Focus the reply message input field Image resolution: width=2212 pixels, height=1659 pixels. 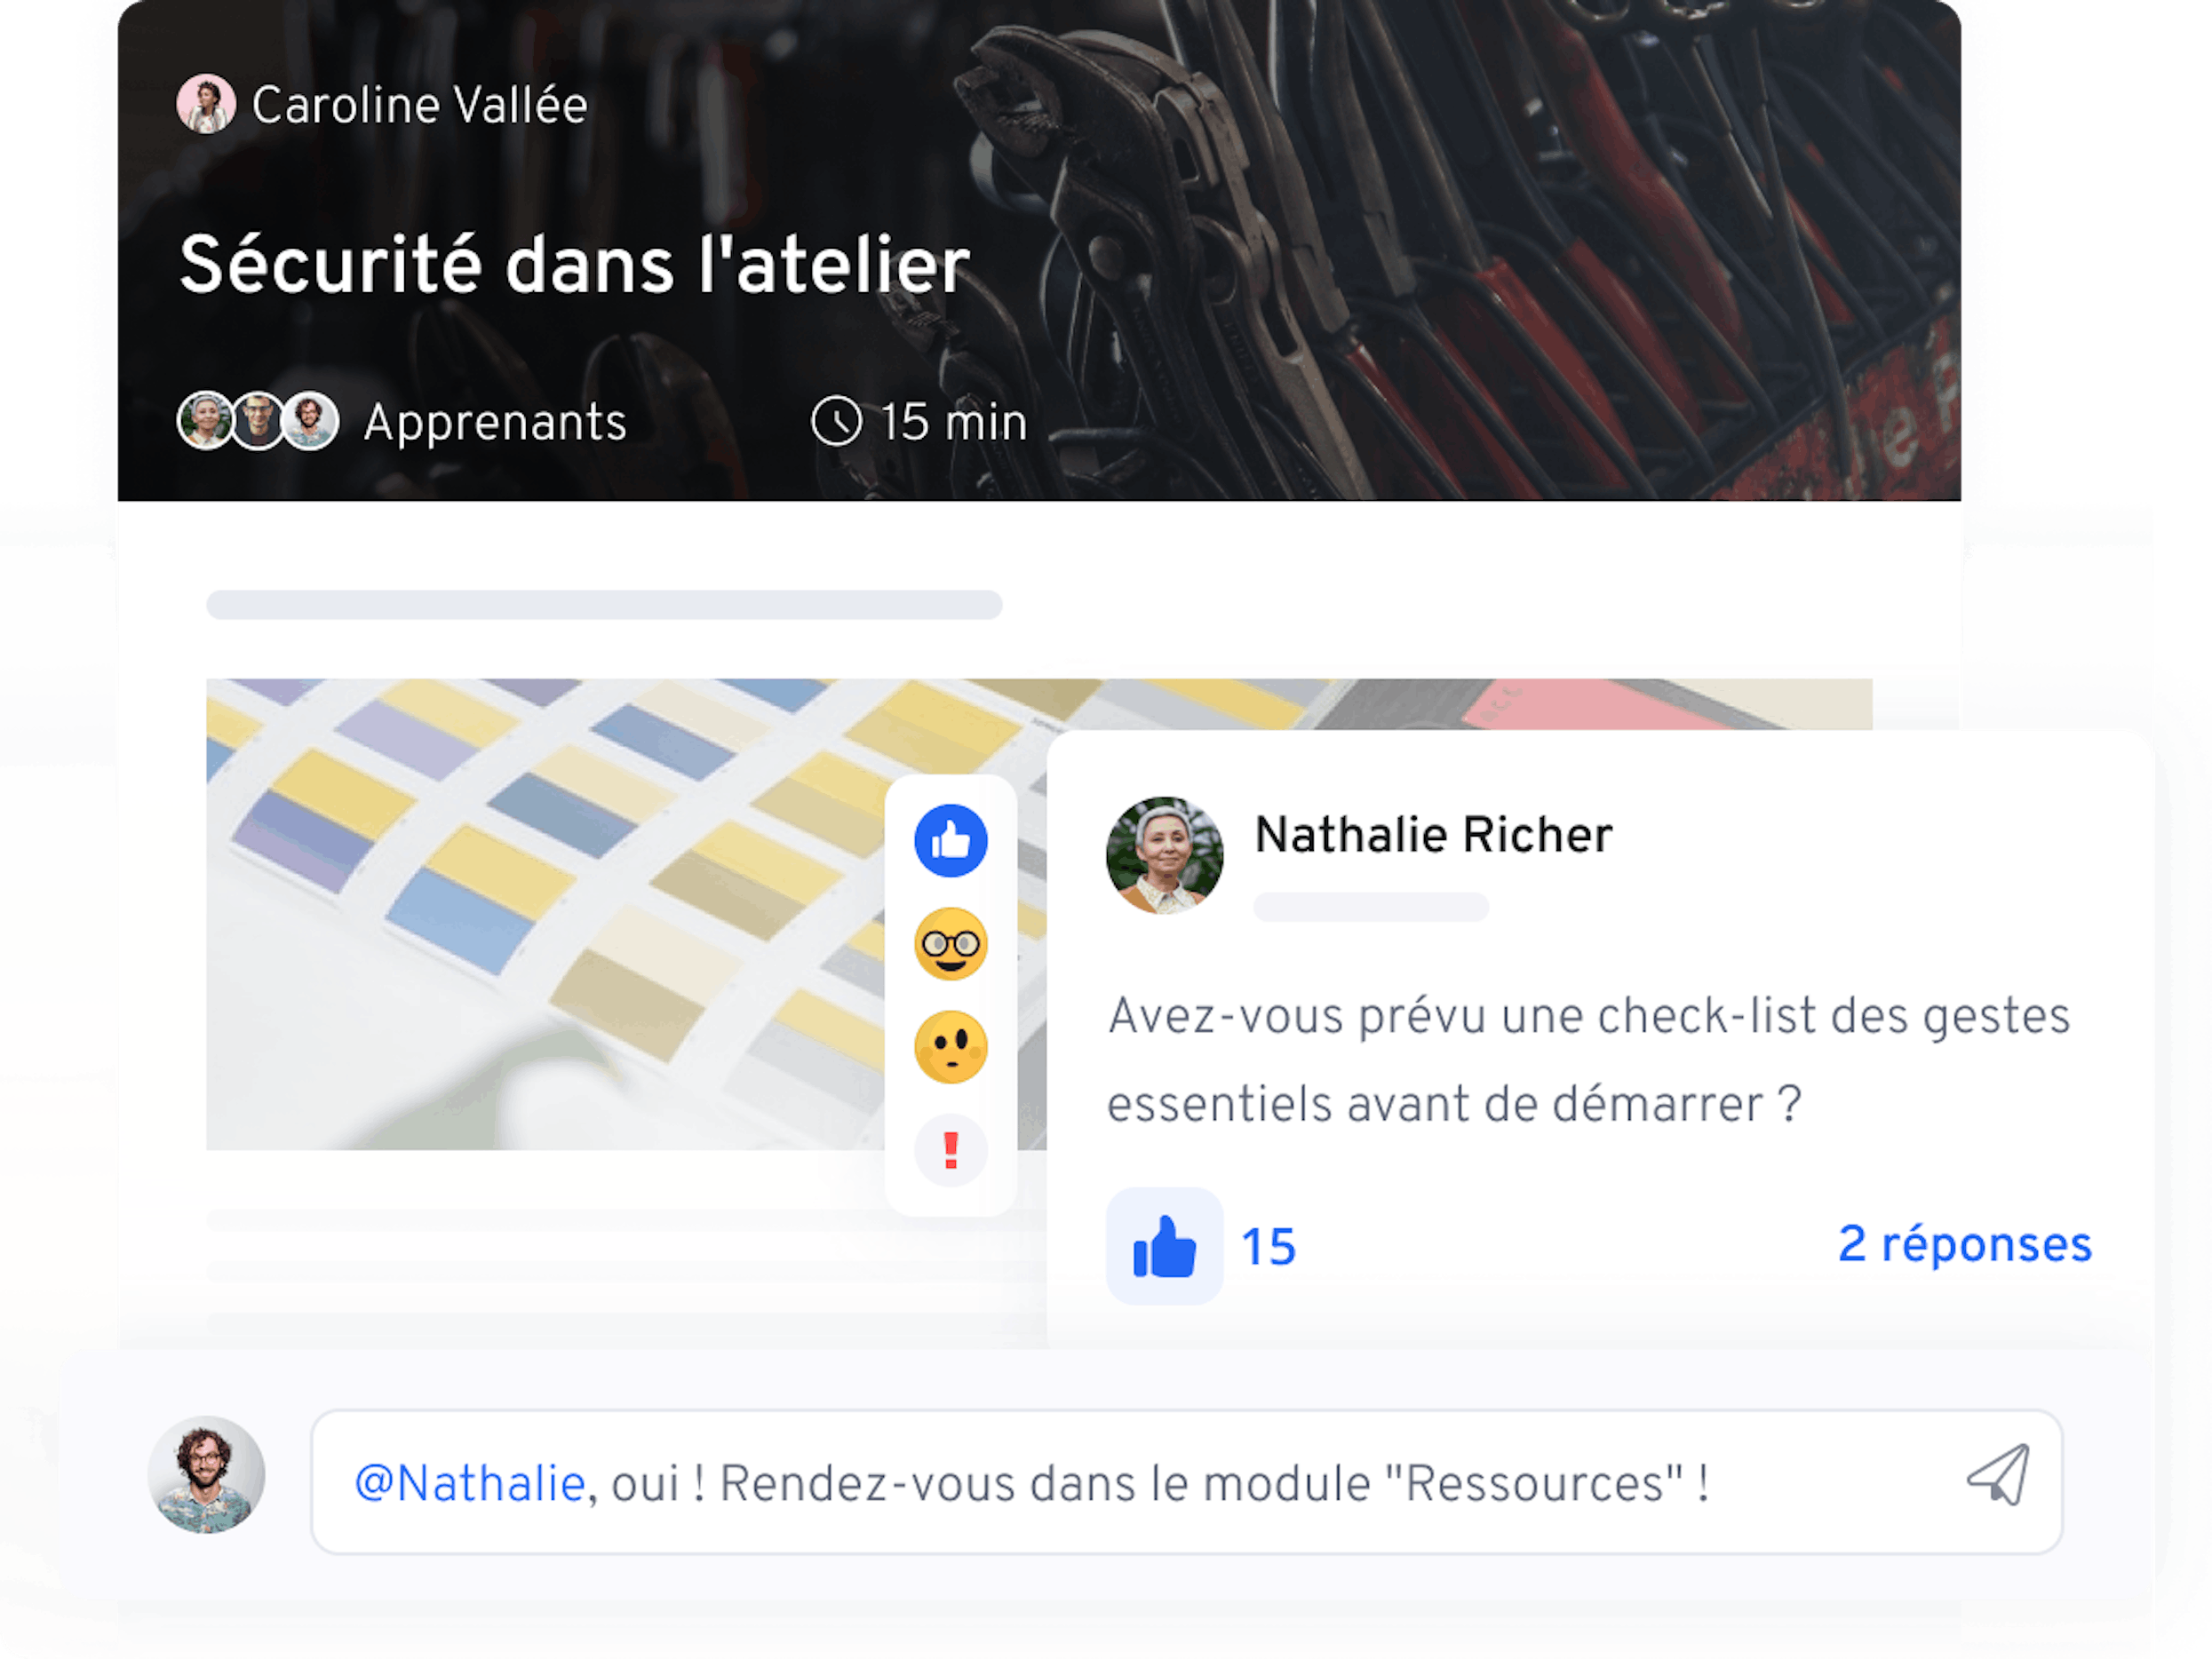tap(1186, 1482)
